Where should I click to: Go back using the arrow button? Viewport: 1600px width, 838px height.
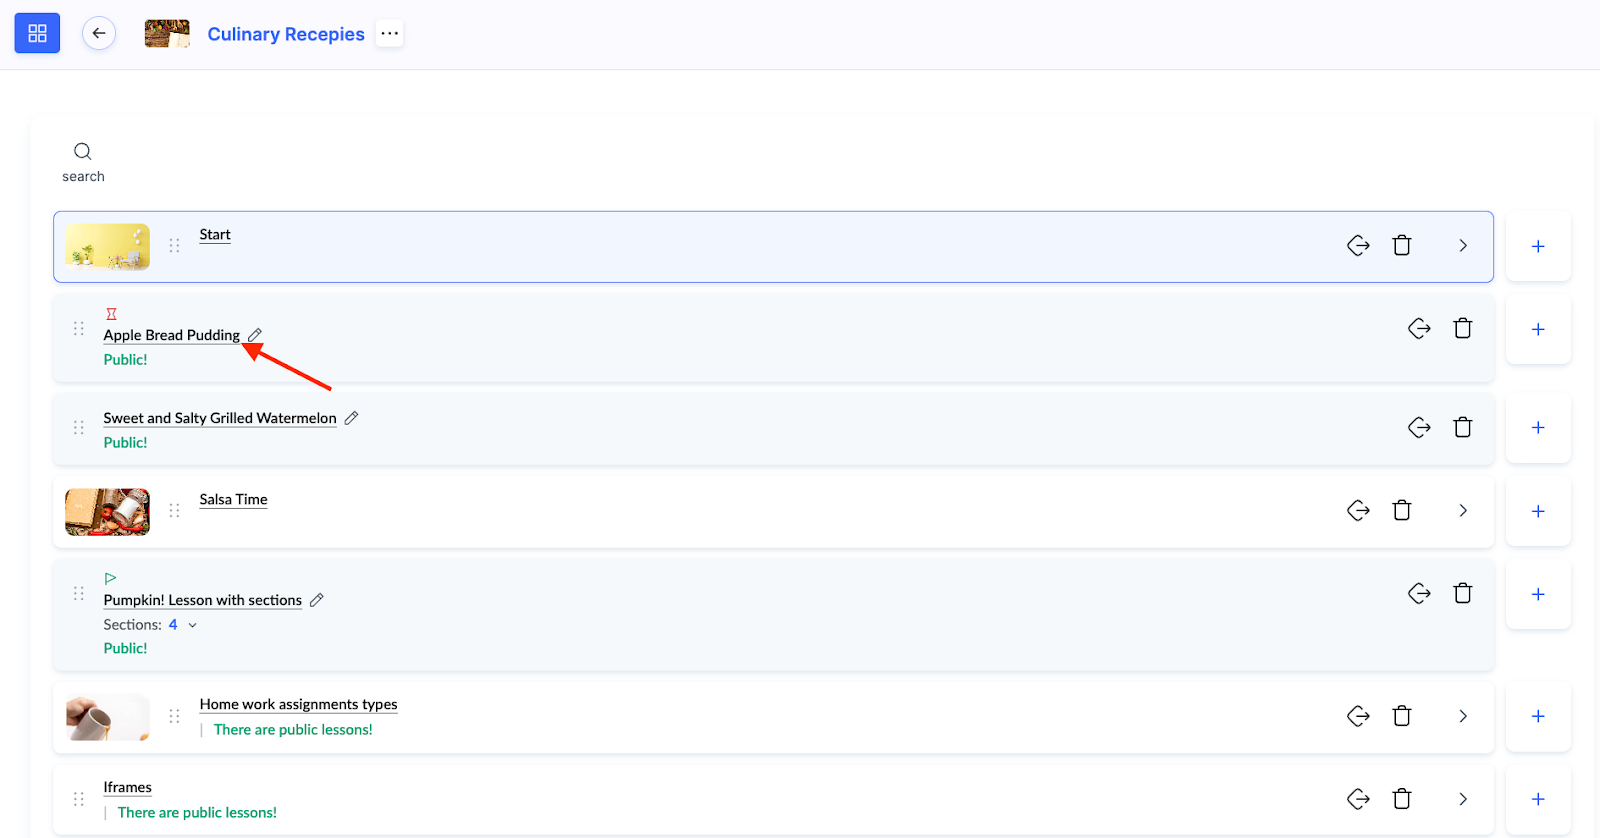(x=99, y=33)
